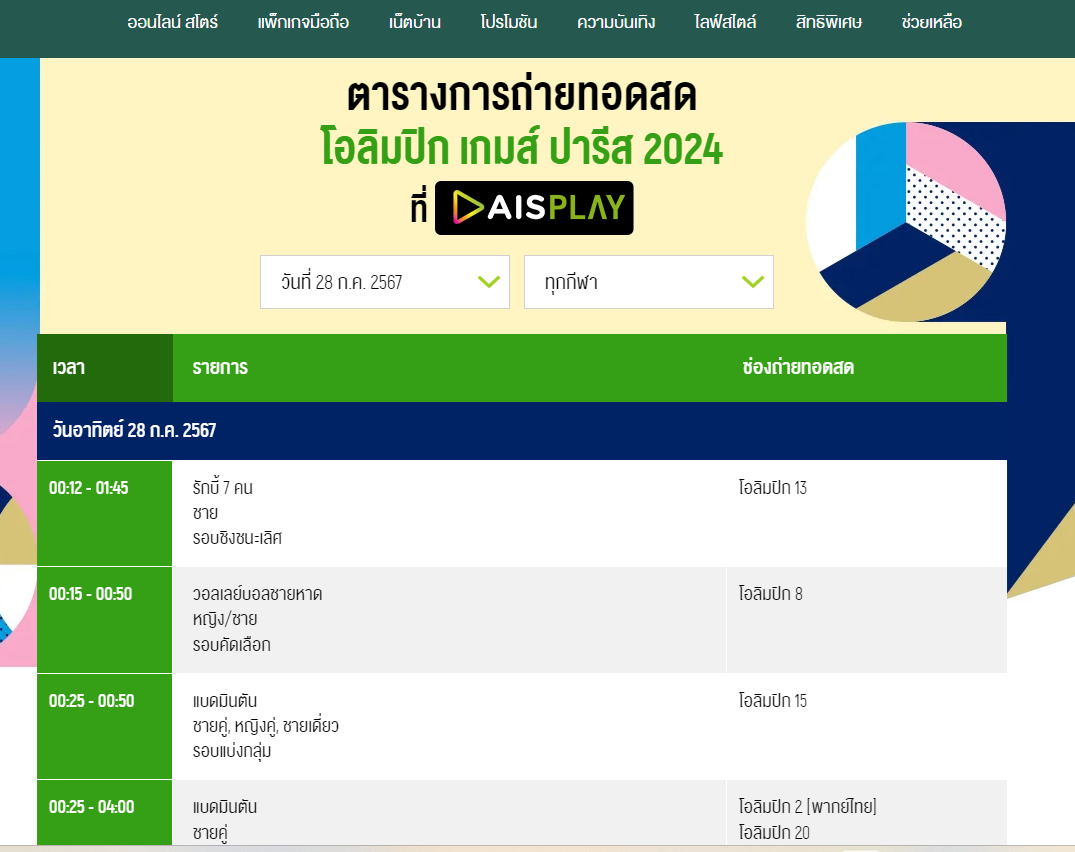This screenshot has height=852, width=1075.
Task: Click the ทุกกีฬา dropdown chevron arrow
Action: 753,282
